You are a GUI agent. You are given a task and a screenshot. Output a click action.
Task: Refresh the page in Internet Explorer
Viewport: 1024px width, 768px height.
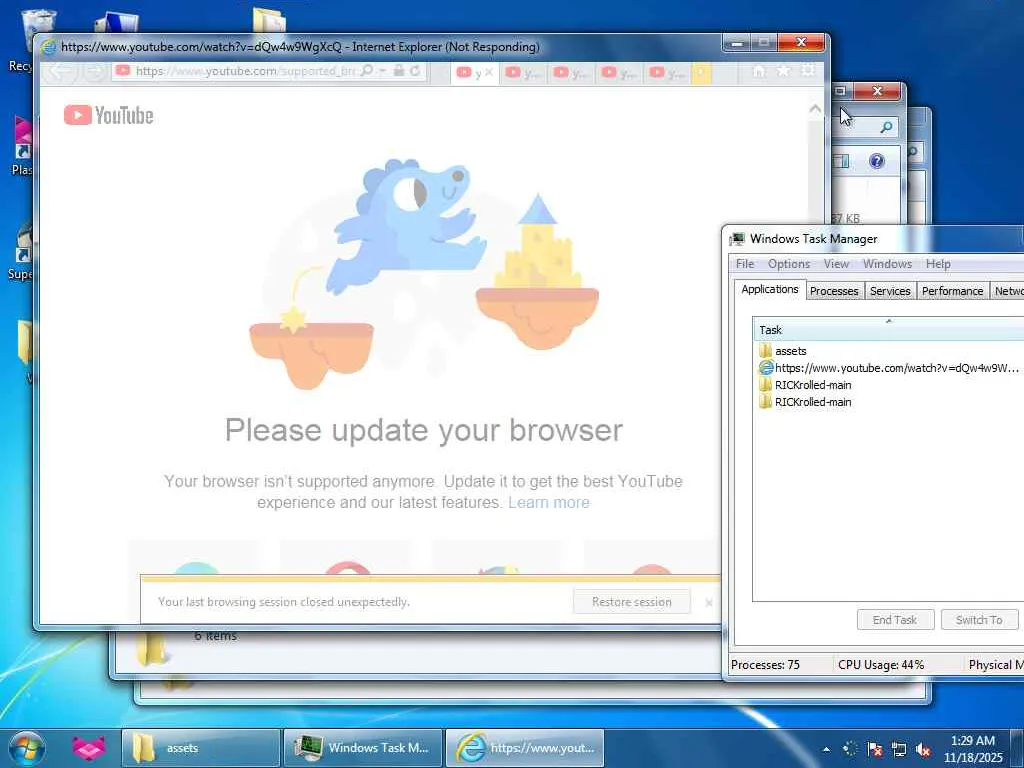pyautogui.click(x=415, y=71)
